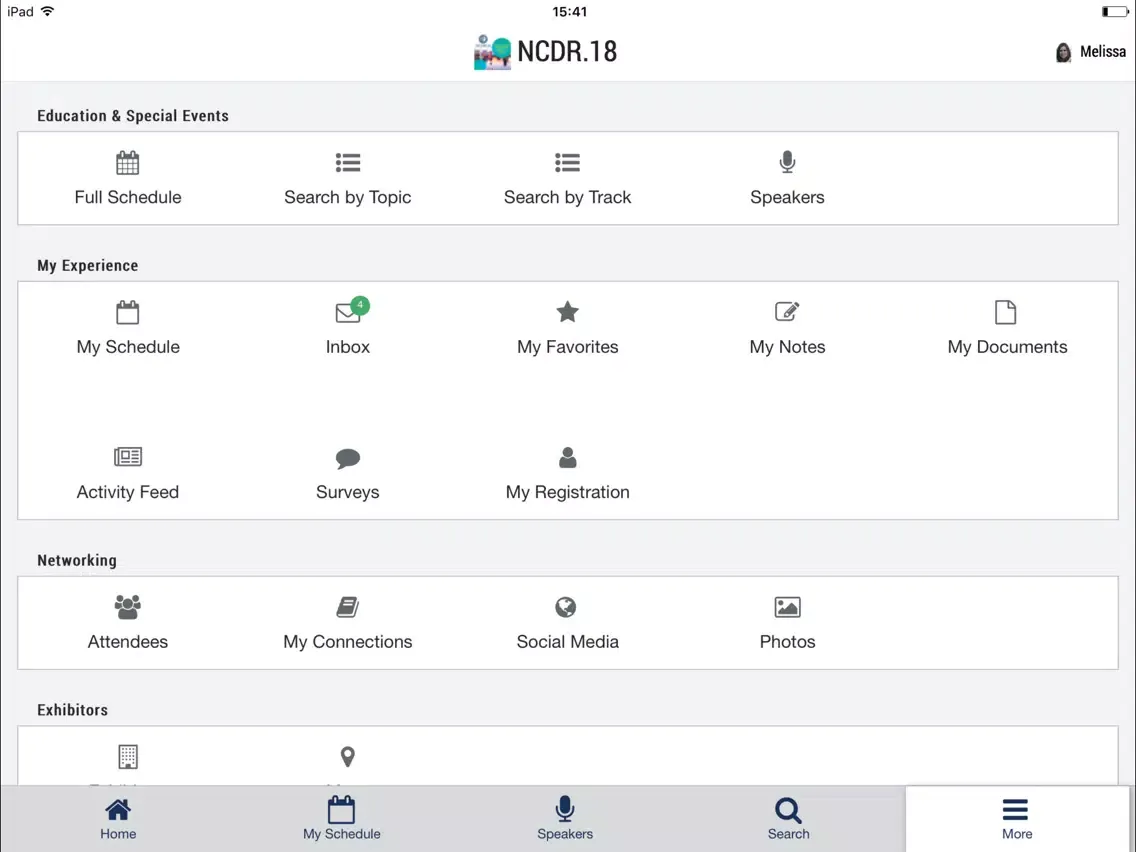
Task: Tap the Activity Feed label
Action: (x=128, y=492)
